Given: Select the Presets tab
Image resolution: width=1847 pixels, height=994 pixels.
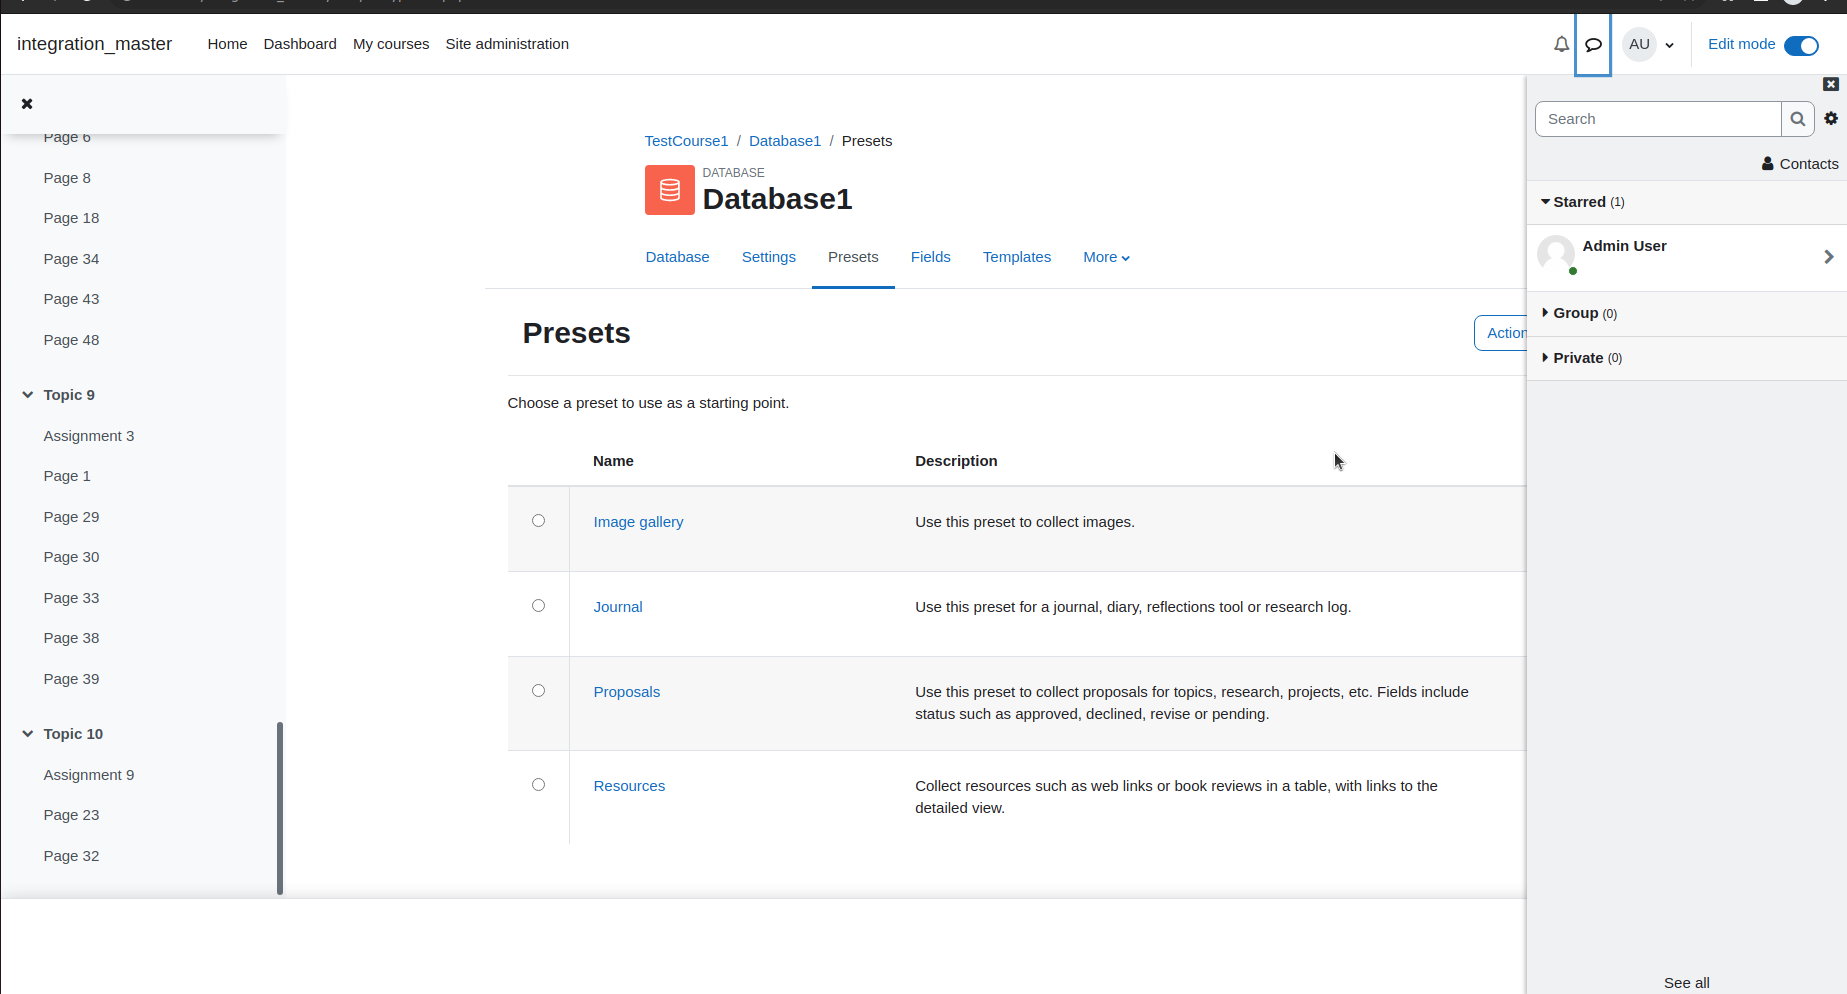Looking at the screenshot, I should (x=853, y=257).
